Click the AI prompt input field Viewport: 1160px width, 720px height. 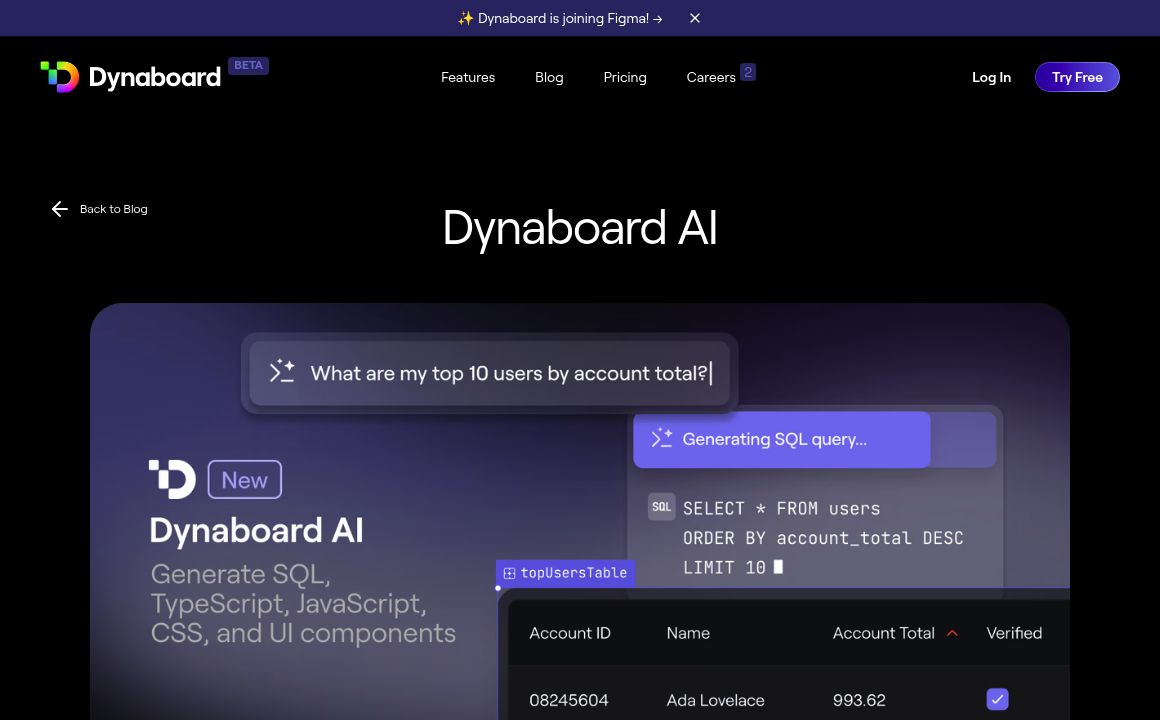click(x=510, y=372)
